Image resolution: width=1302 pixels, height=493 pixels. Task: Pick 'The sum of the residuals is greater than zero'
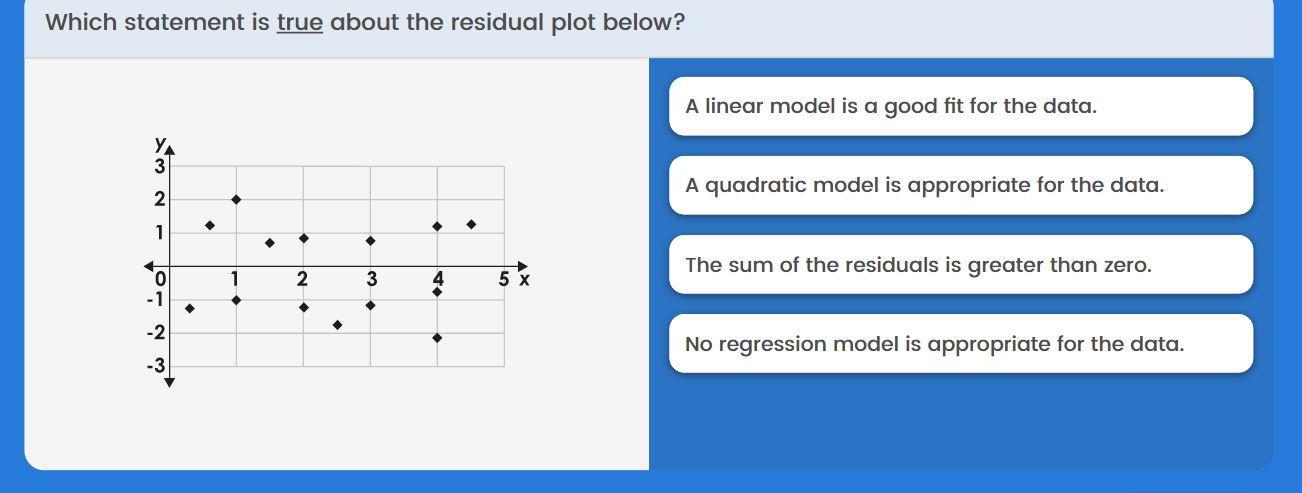(x=960, y=265)
